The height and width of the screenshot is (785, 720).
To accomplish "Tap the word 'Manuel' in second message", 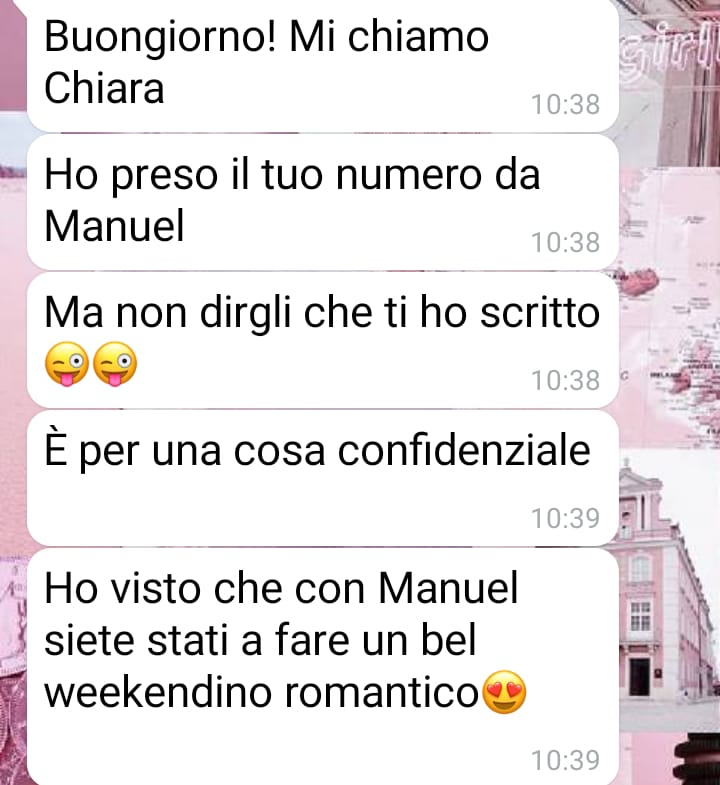I will click(115, 226).
